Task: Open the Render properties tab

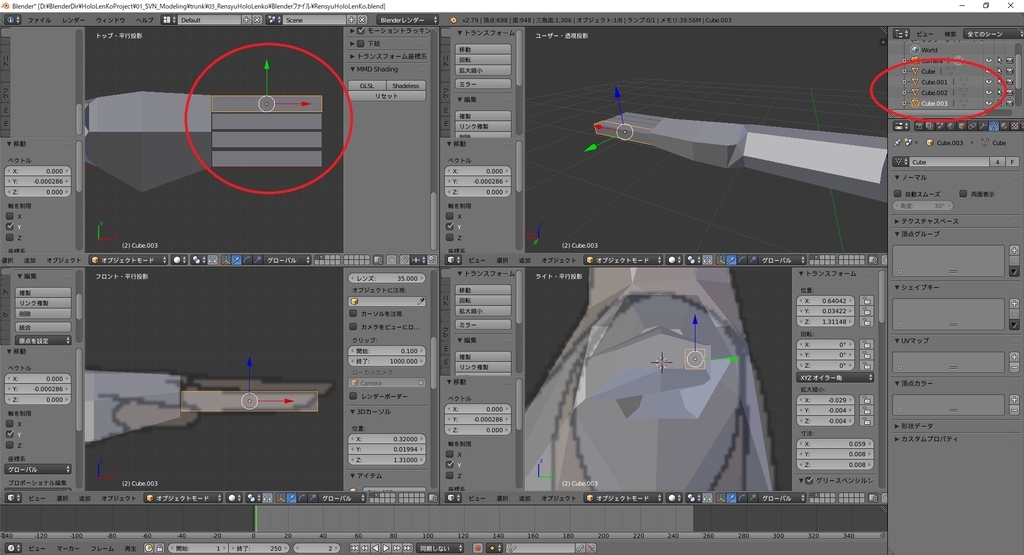Action: 919,126
